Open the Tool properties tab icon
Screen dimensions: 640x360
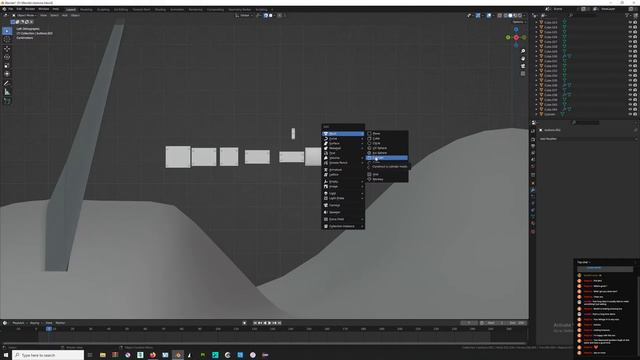click(533, 131)
